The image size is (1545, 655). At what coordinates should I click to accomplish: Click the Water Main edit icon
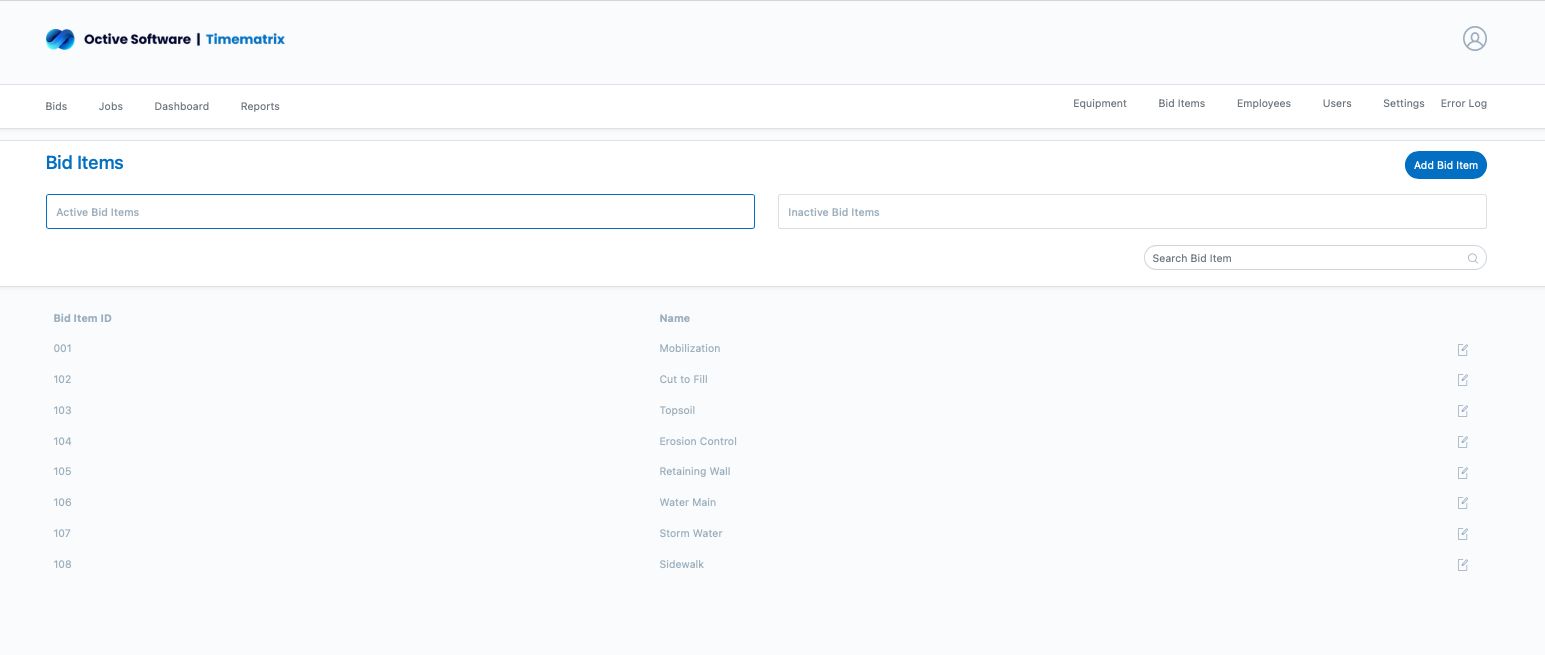click(1462, 503)
